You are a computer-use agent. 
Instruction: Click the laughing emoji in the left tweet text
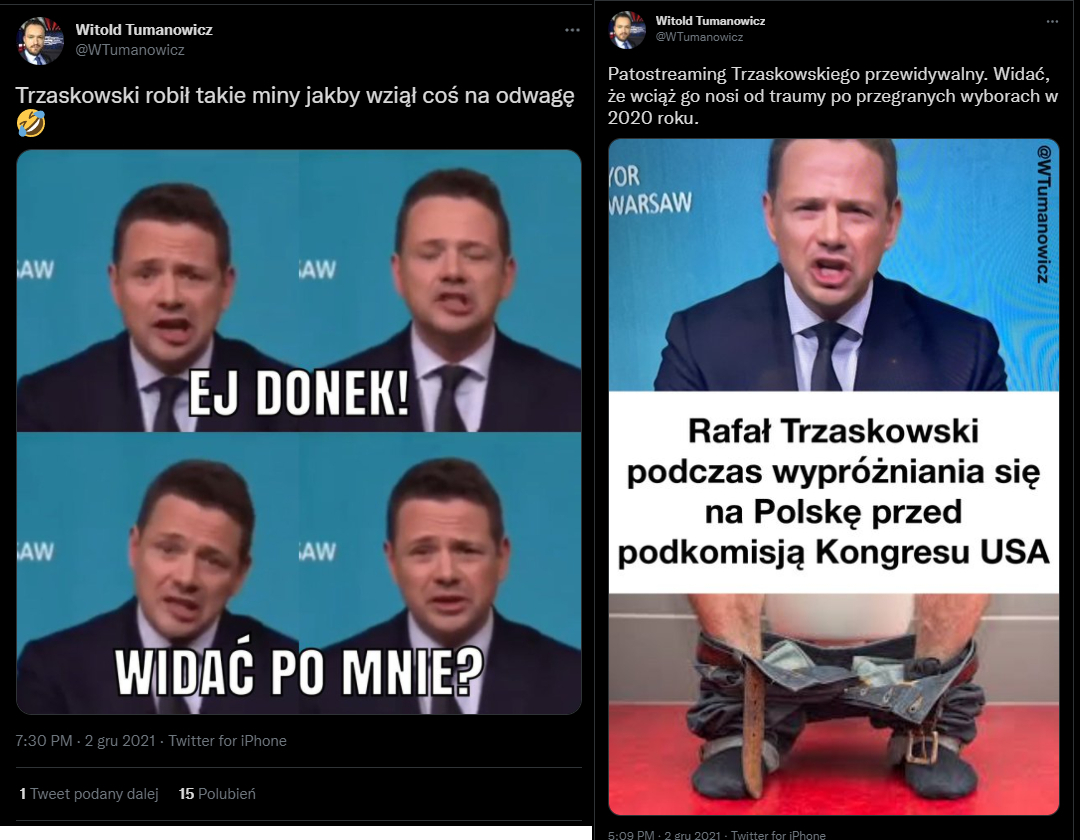30,123
